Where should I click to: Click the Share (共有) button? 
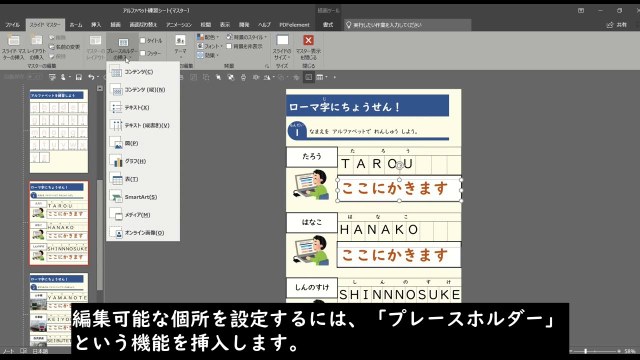[617, 25]
